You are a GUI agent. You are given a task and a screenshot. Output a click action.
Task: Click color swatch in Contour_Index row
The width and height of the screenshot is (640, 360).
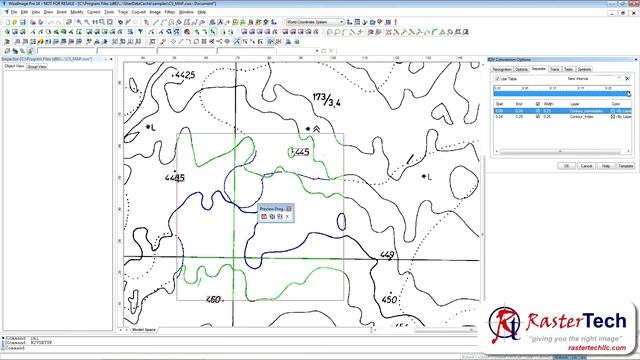[613, 117]
